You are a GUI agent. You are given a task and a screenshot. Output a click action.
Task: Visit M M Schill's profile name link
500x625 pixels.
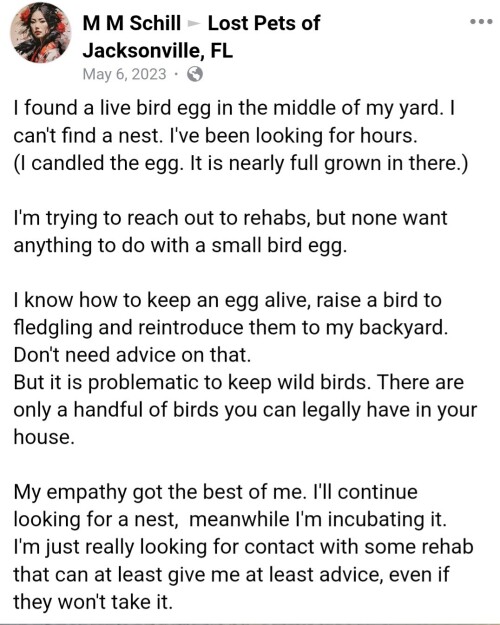132,23
